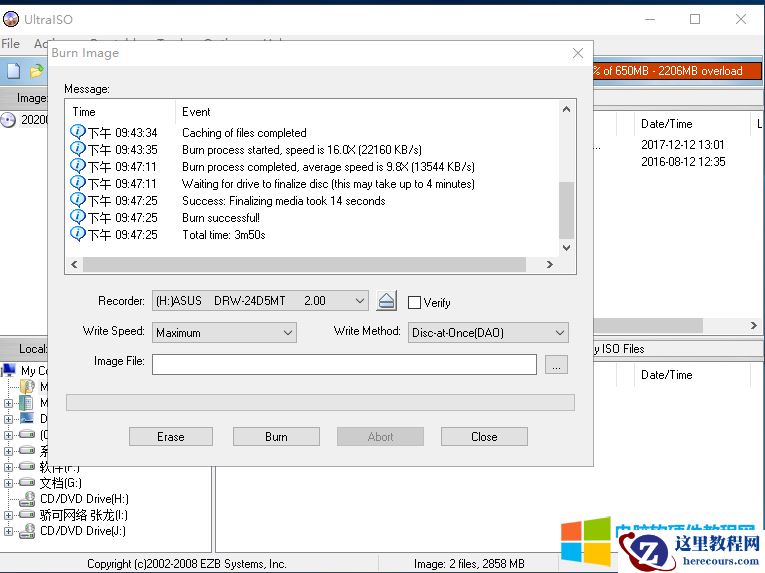Expand the CD/DVD Drive(J:) tree node

[x=8, y=531]
